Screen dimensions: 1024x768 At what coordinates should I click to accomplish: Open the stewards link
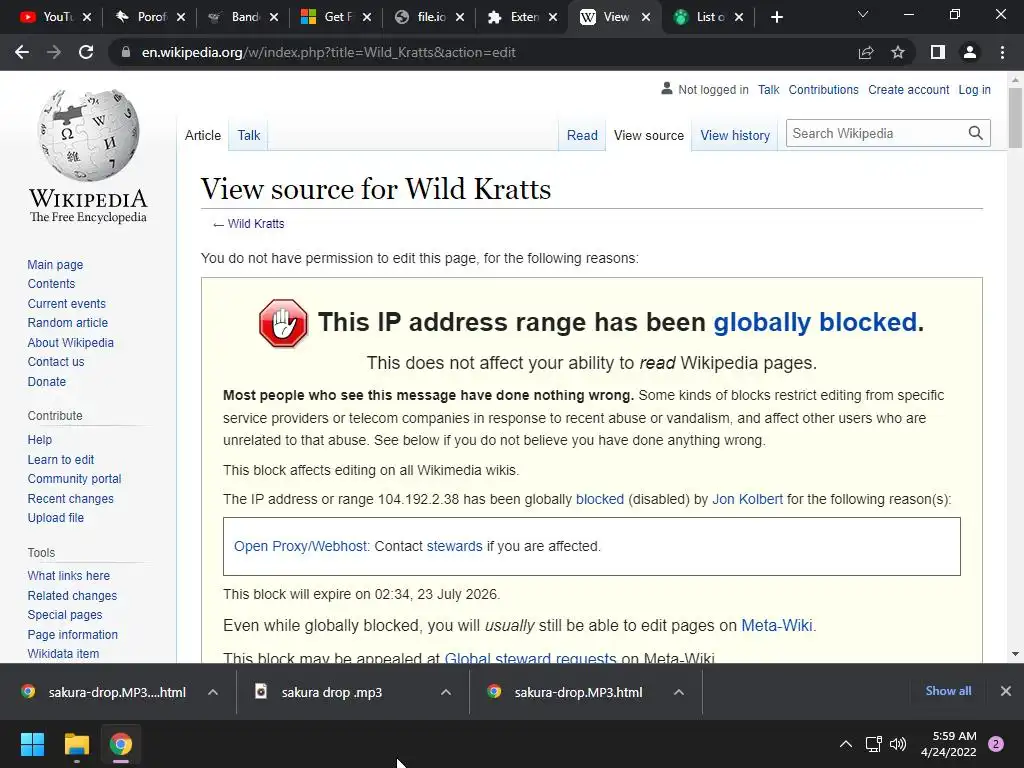coord(455,546)
